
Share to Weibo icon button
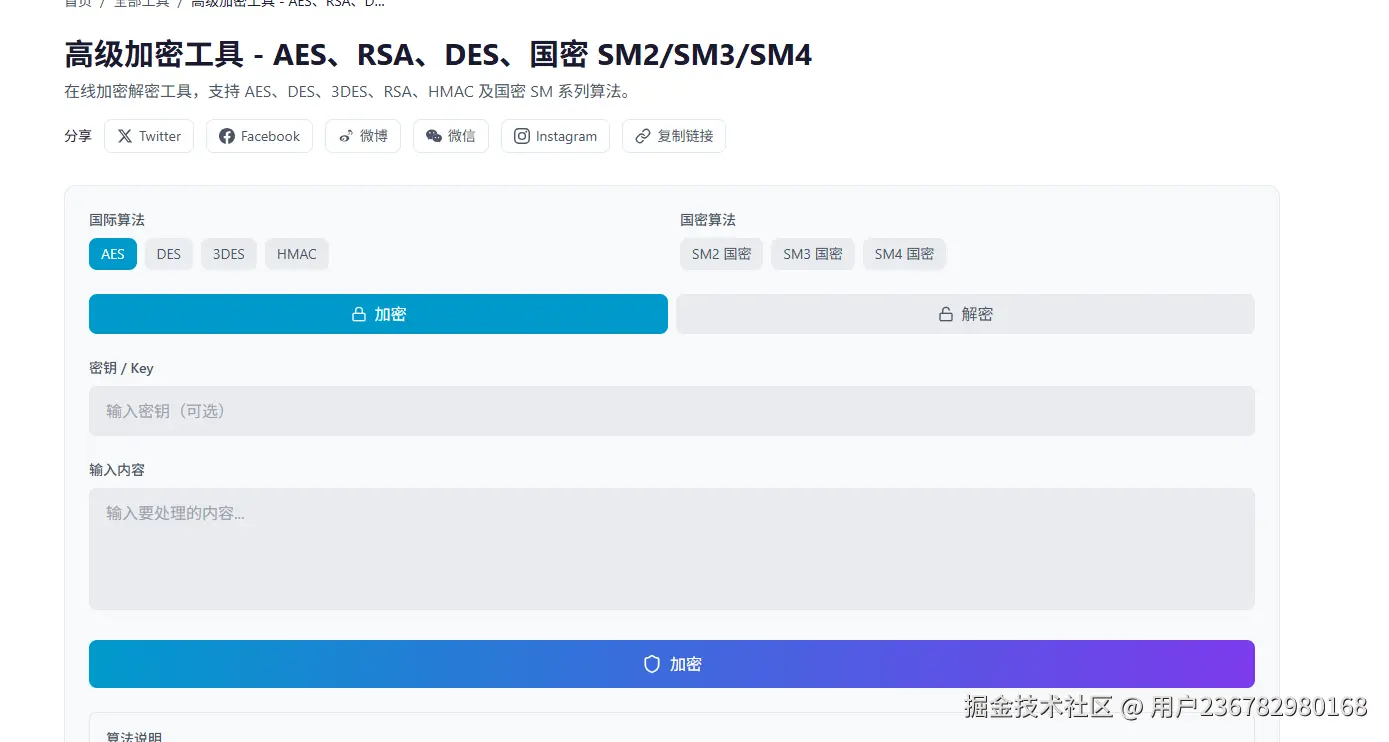[x=346, y=136]
